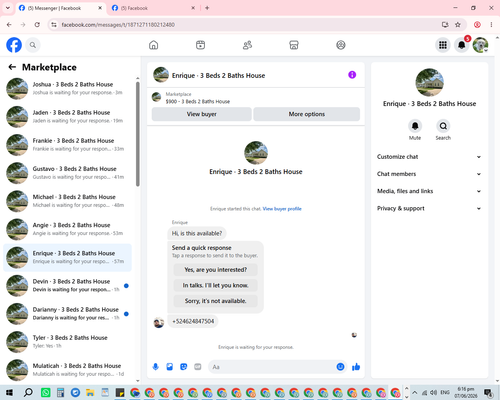The image size is (500, 400).
Task: Click the conversation list scrollbar
Action: pos(138,134)
